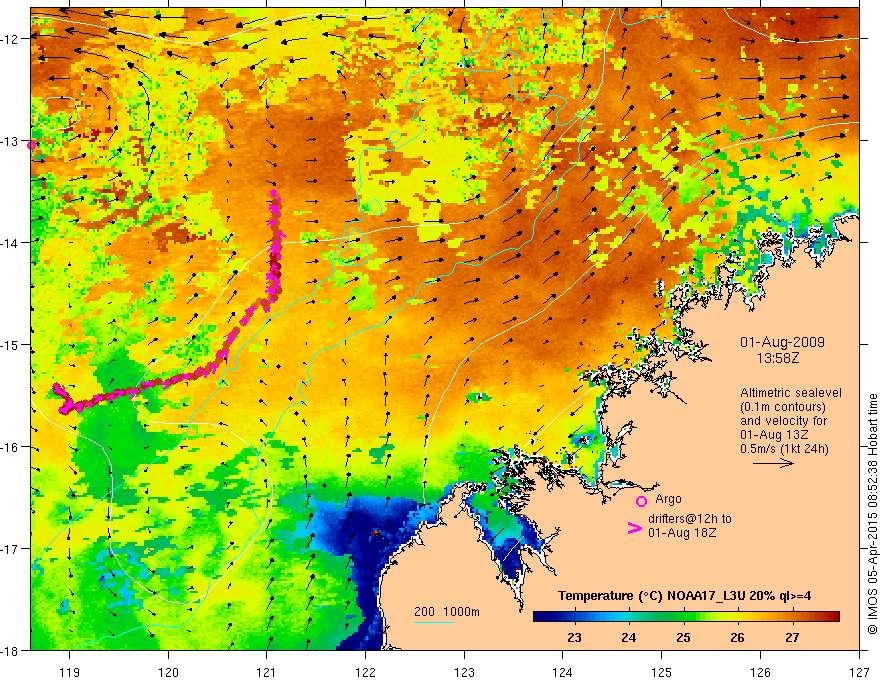Click latitude axis label -12
The image size is (880, 680).
(x=10, y=39)
